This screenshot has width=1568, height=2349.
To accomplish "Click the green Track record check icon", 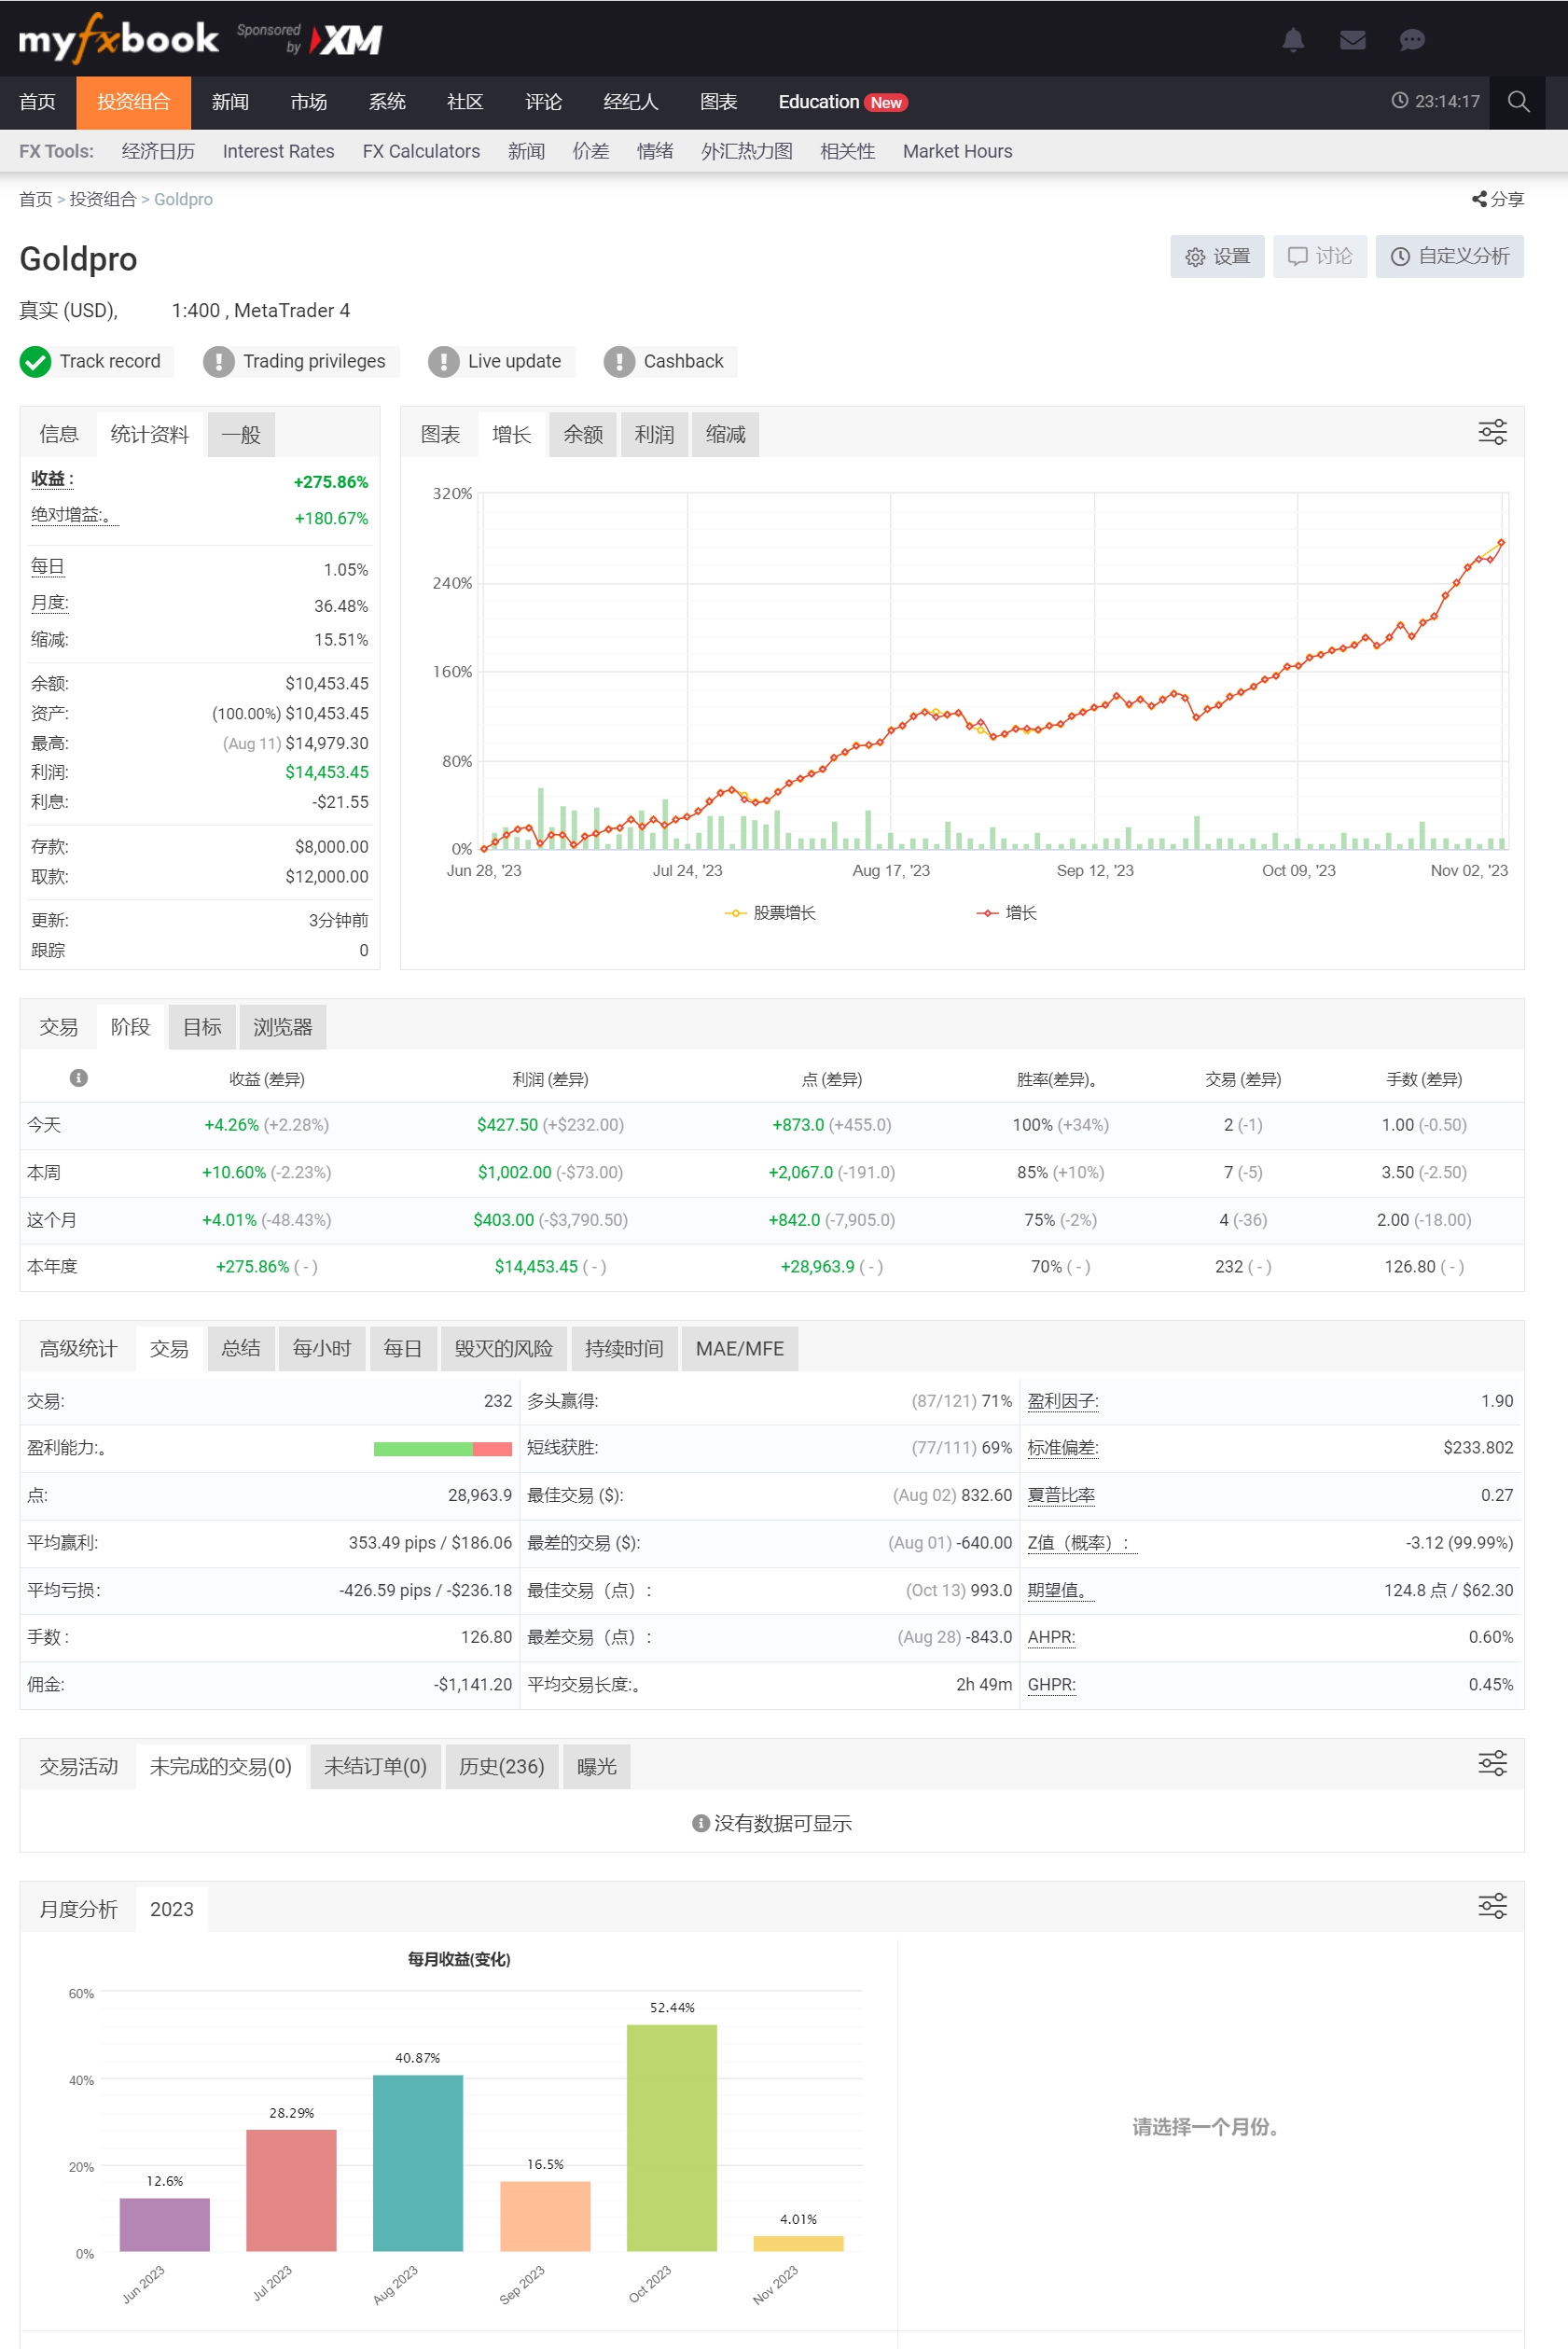I will click(35, 361).
